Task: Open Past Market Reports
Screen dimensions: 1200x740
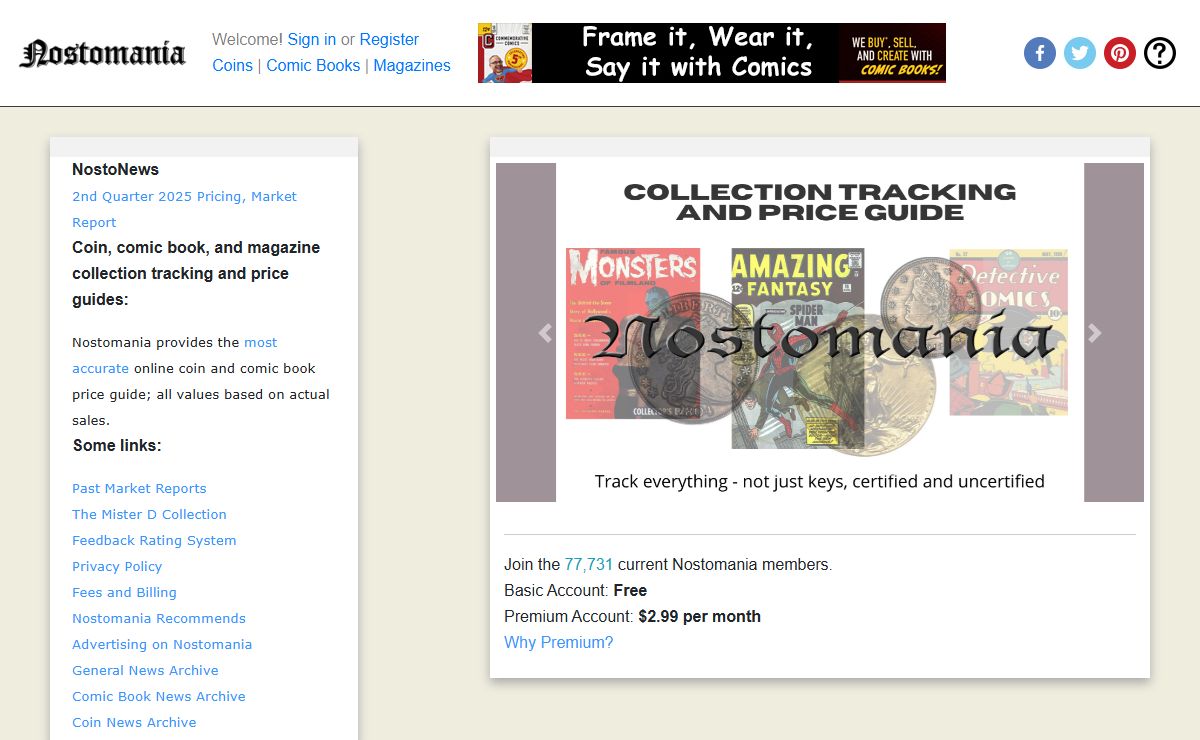Action: (139, 488)
